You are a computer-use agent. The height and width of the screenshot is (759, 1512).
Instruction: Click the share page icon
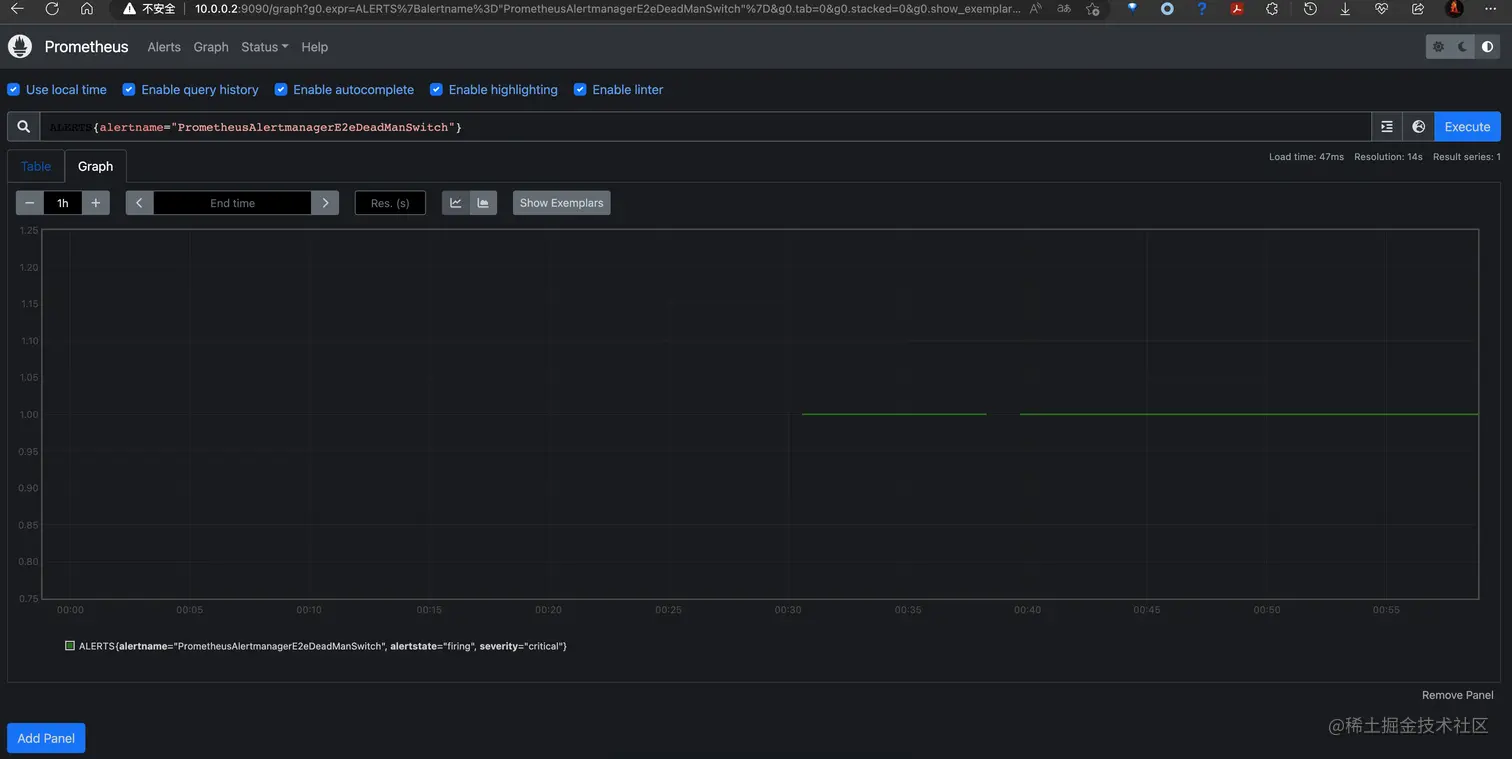pyautogui.click(x=1418, y=8)
